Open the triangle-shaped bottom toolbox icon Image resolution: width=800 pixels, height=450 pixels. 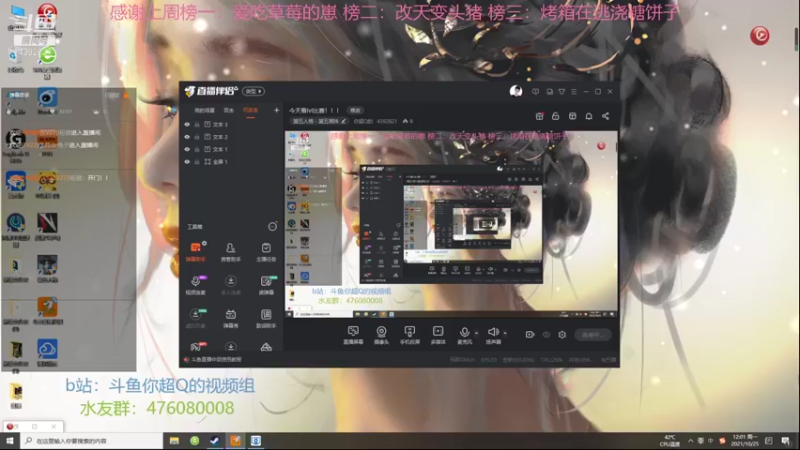click(266, 347)
